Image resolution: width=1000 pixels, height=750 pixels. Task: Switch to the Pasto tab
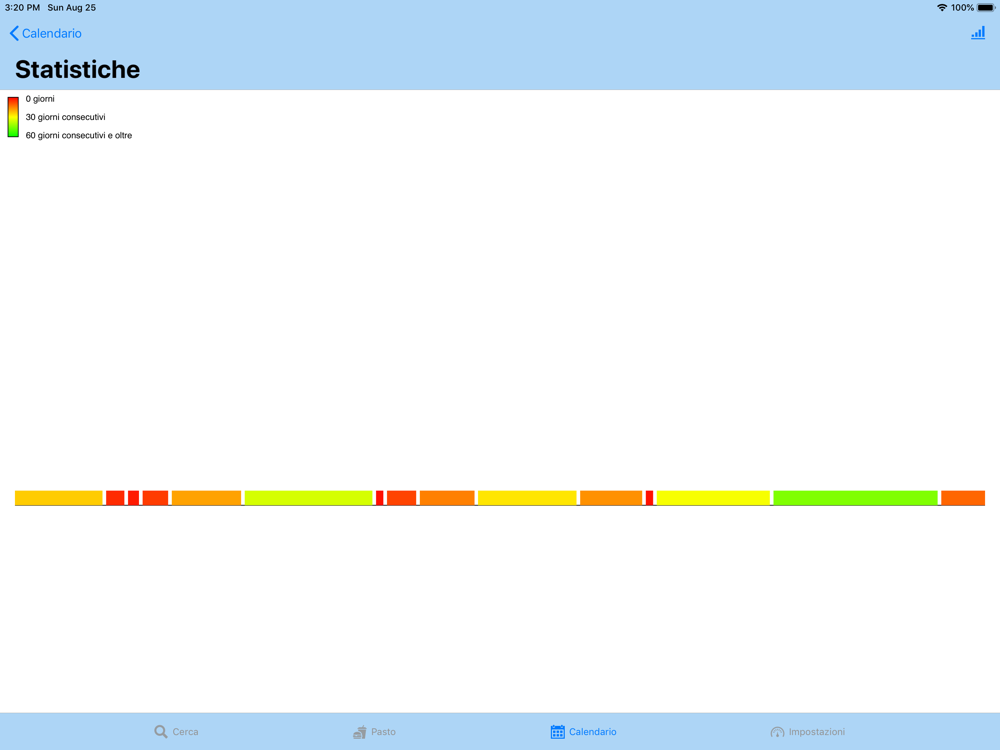pos(374,732)
